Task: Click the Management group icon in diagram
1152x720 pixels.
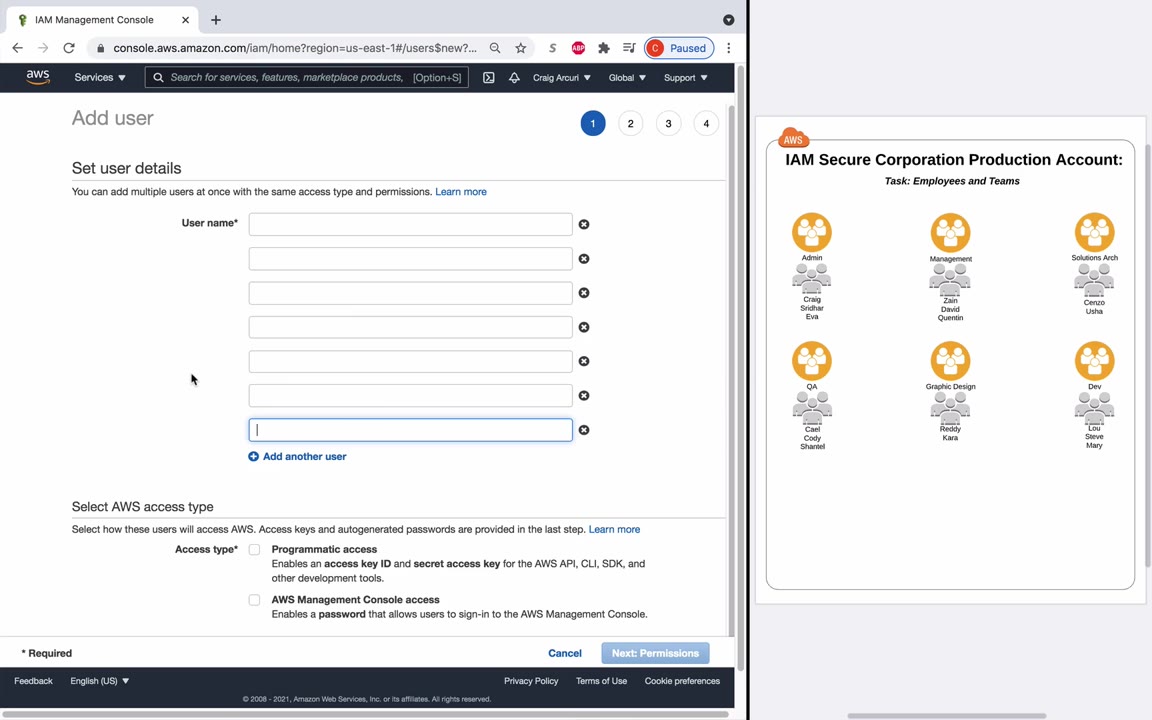Action: click(x=950, y=233)
